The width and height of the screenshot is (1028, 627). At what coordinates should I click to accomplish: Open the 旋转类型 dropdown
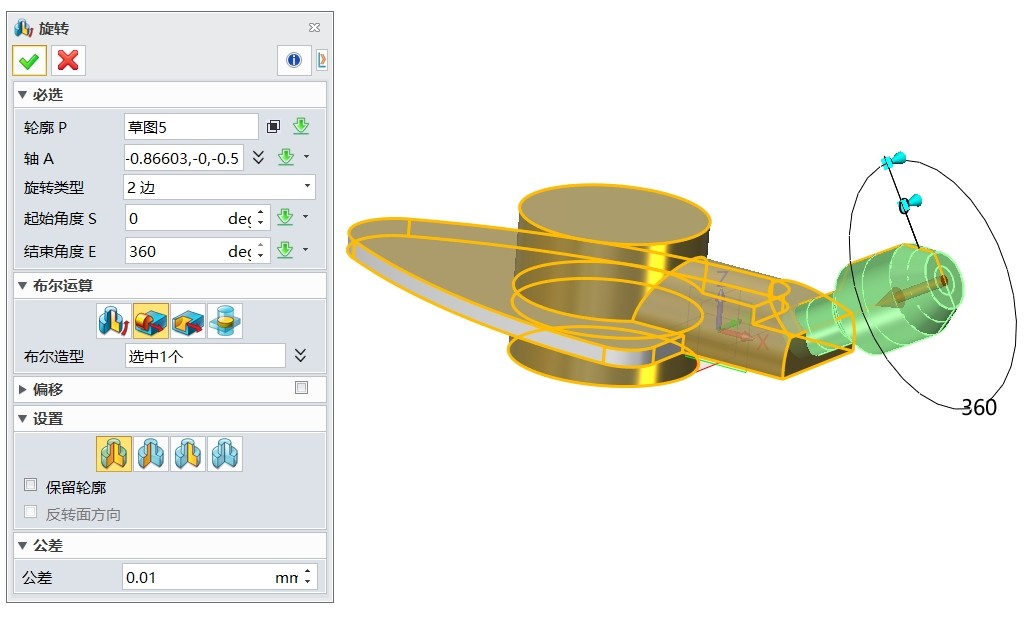(x=220, y=188)
